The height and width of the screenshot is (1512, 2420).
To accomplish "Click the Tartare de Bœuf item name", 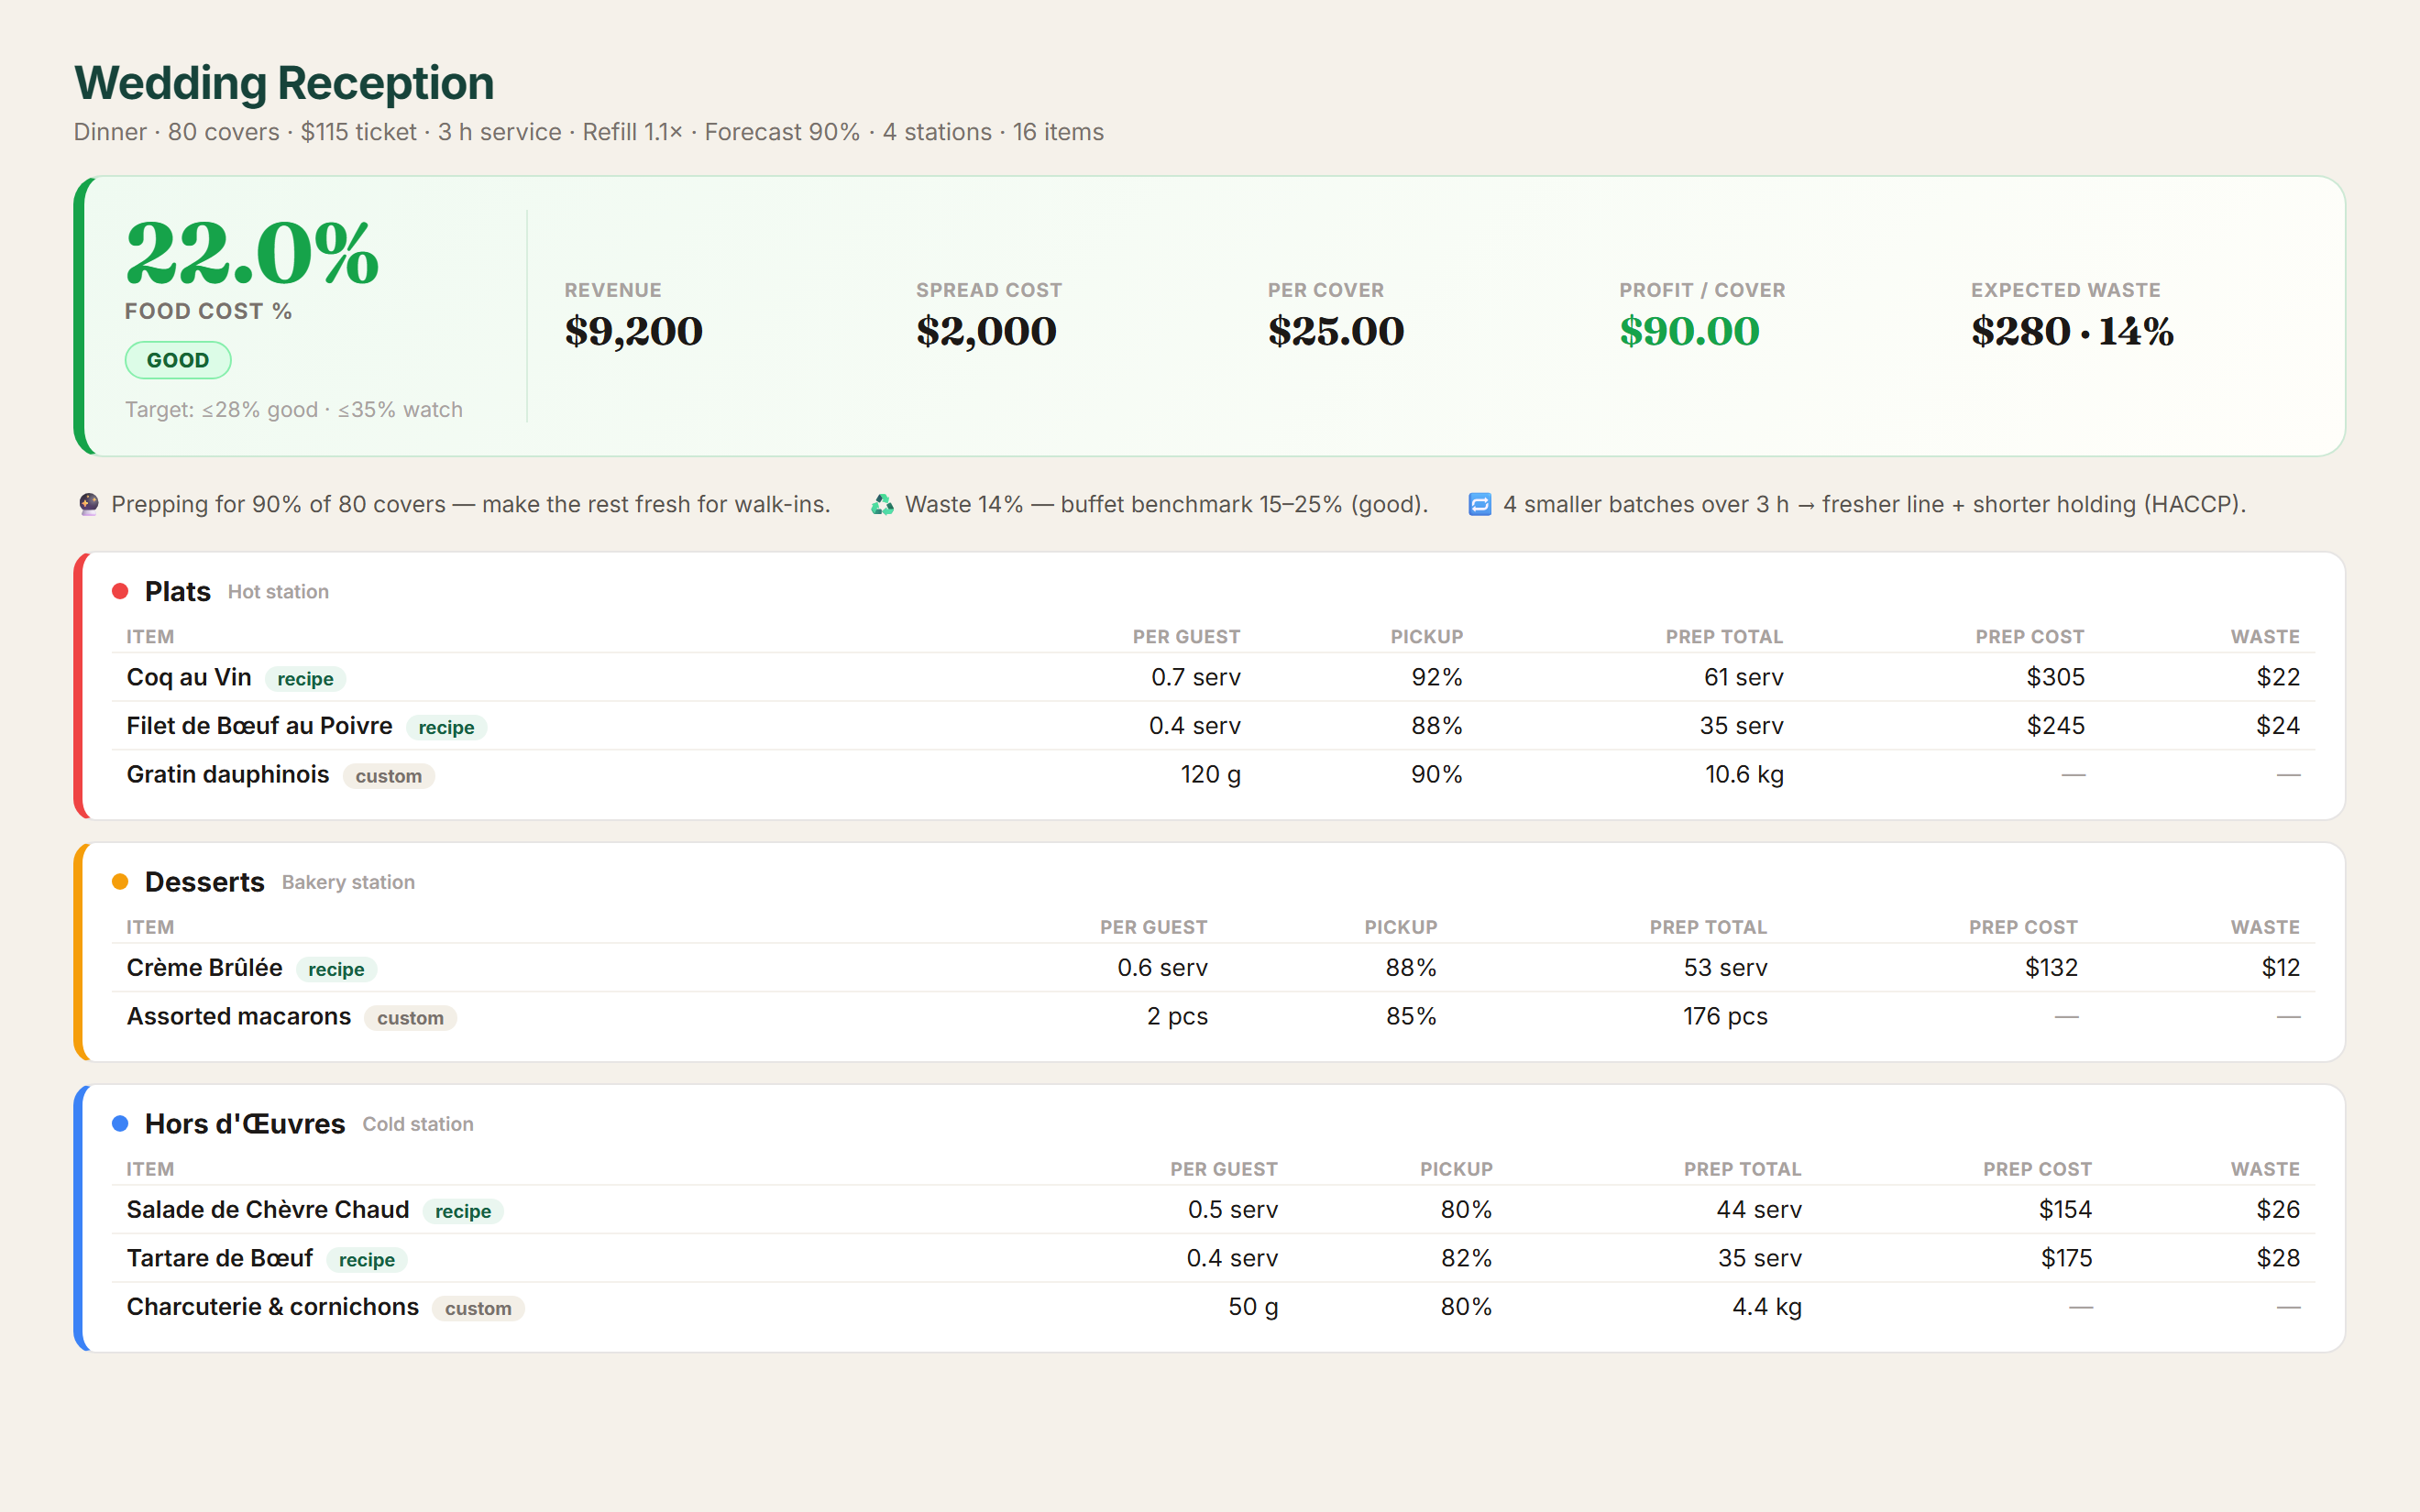I will pos(219,1258).
